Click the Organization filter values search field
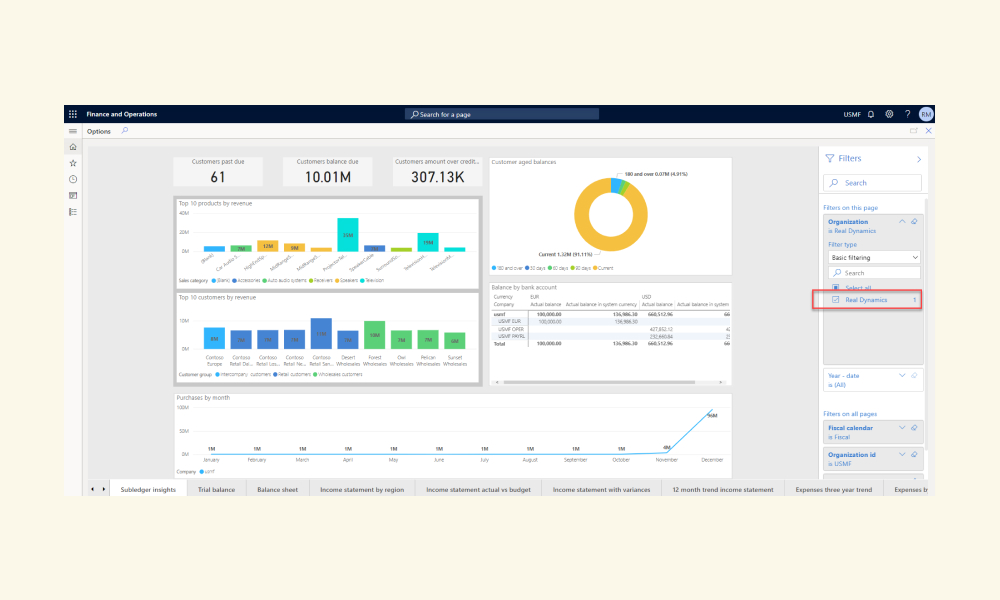1000x600 pixels. pyautogui.click(x=874, y=273)
